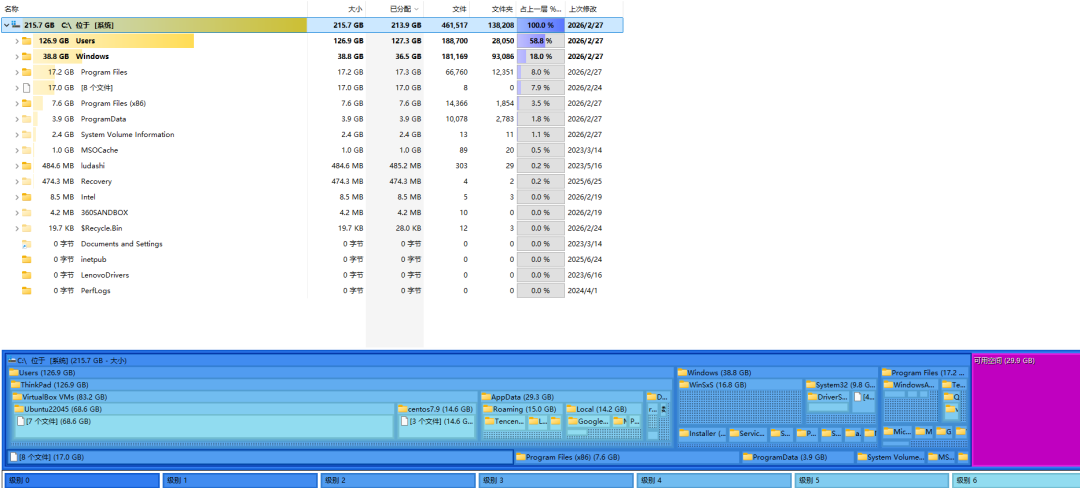Expand the Users folder row
The height and width of the screenshot is (488, 1080).
click(x=17, y=41)
